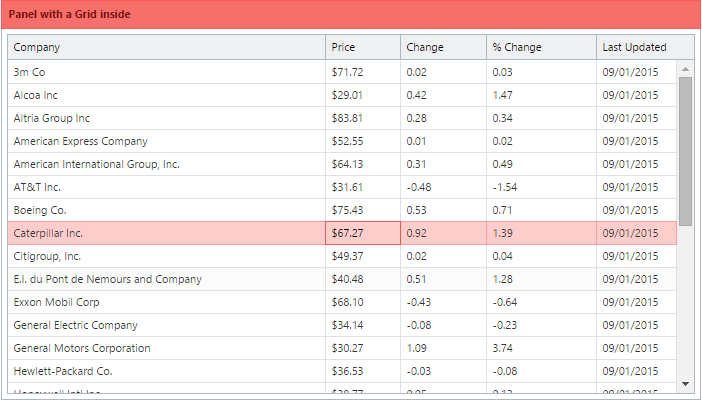Click Hewlett-Packard's 09/01/2015 date cell
The width and height of the screenshot is (702, 400).
coord(636,371)
